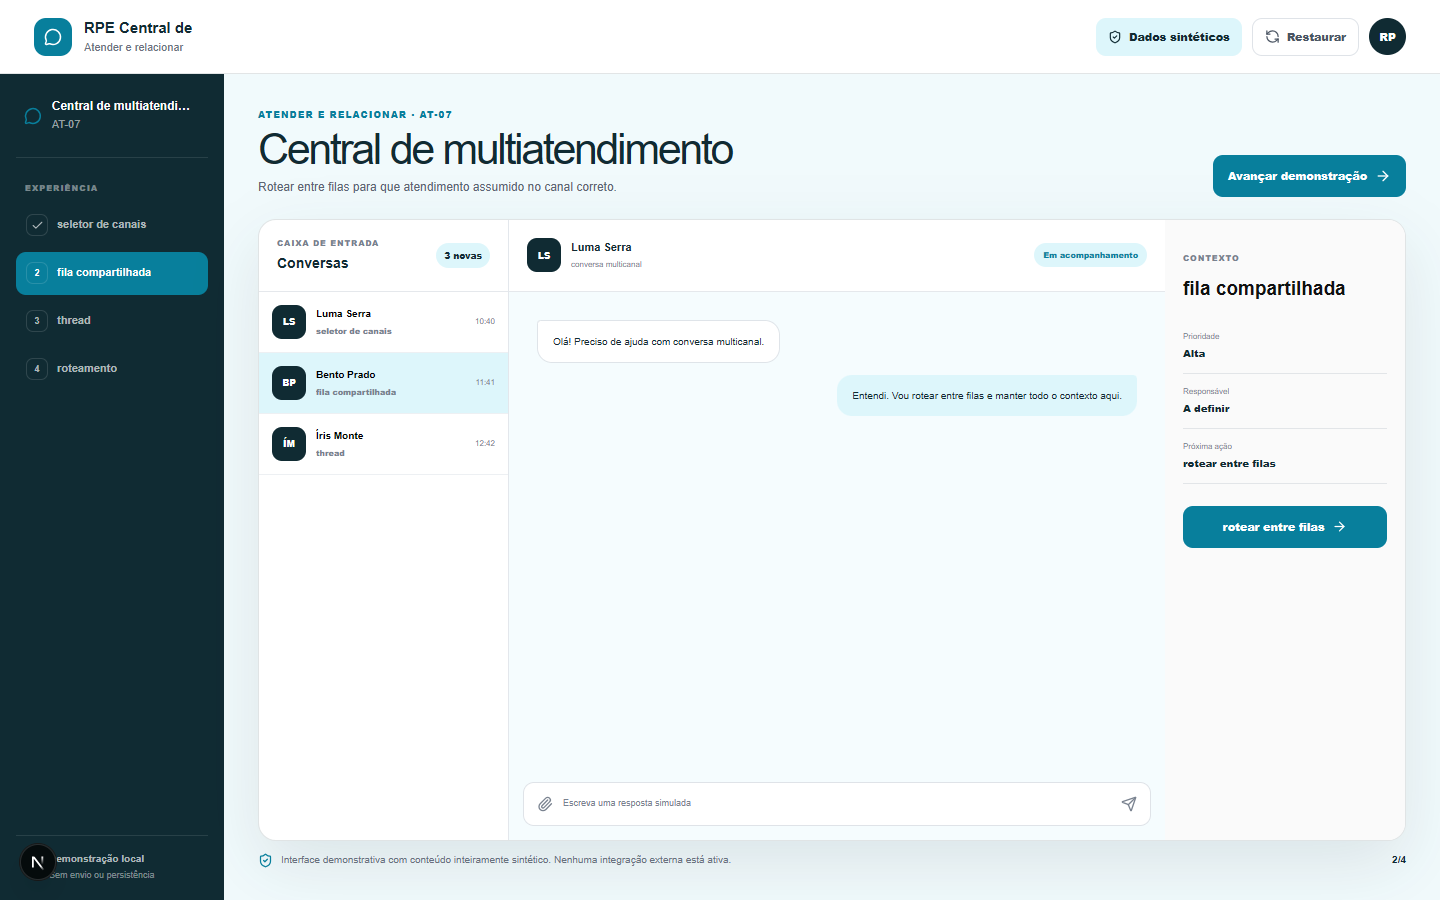Click the shield icon in footer notice
This screenshot has width=1440, height=900.
pyautogui.click(x=266, y=860)
